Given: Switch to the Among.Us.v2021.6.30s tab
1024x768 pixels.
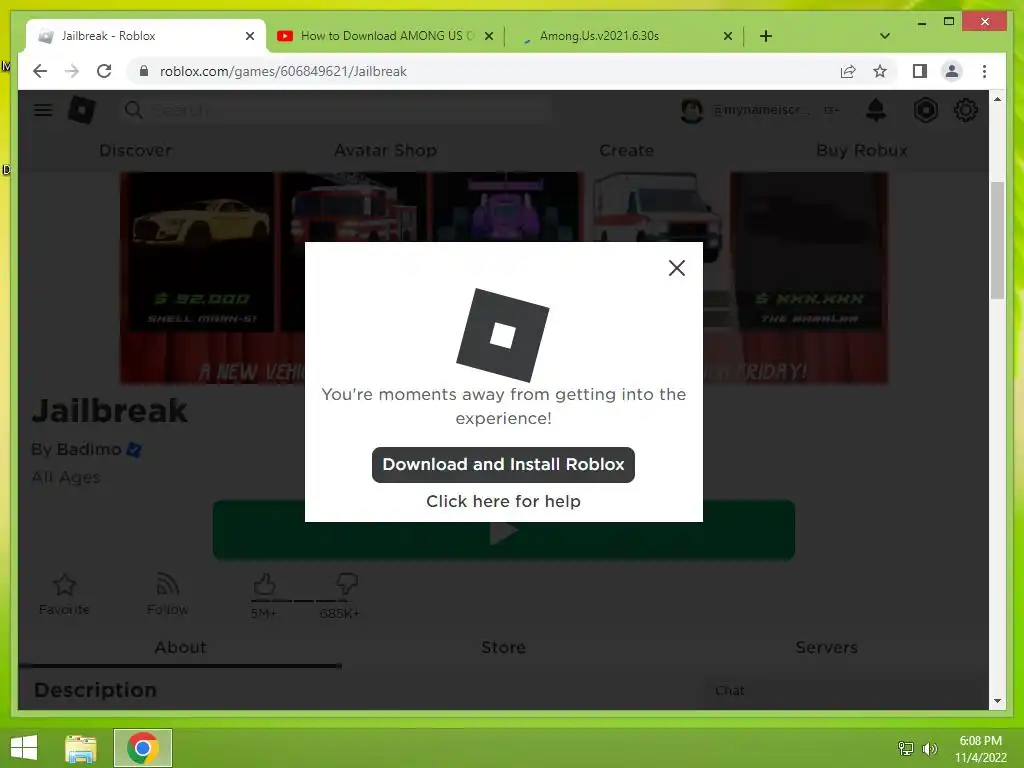Looking at the screenshot, I should (624, 36).
